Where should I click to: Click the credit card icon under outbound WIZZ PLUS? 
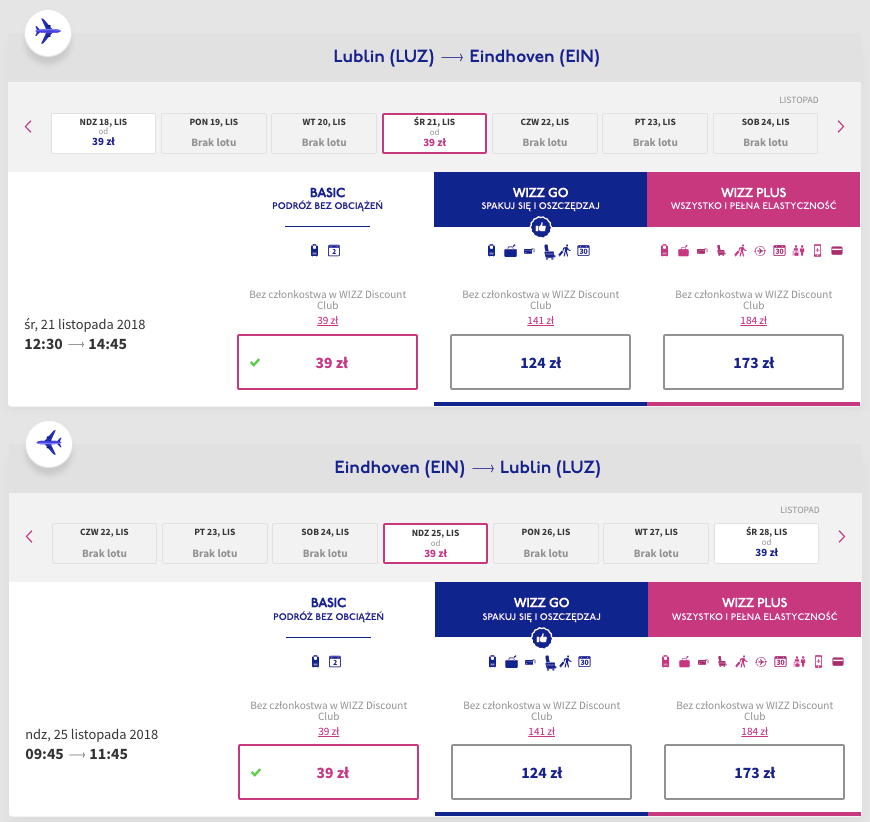(837, 251)
